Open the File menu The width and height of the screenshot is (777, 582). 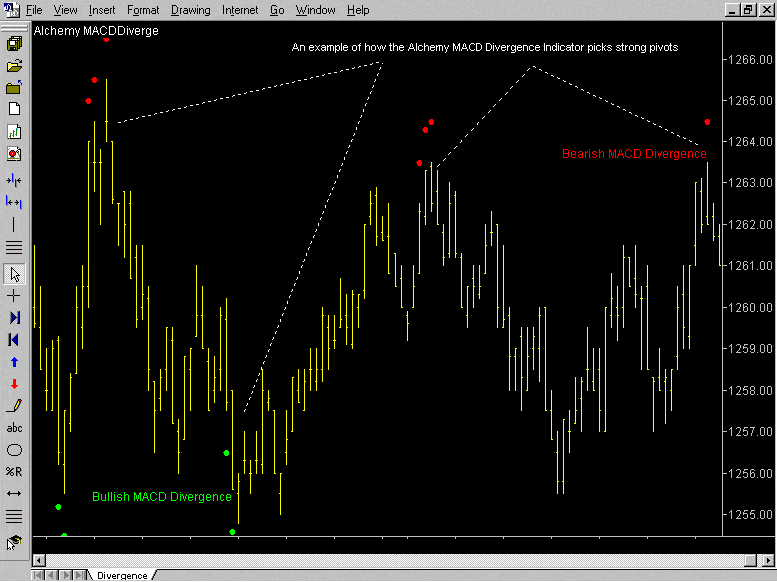(x=34, y=10)
